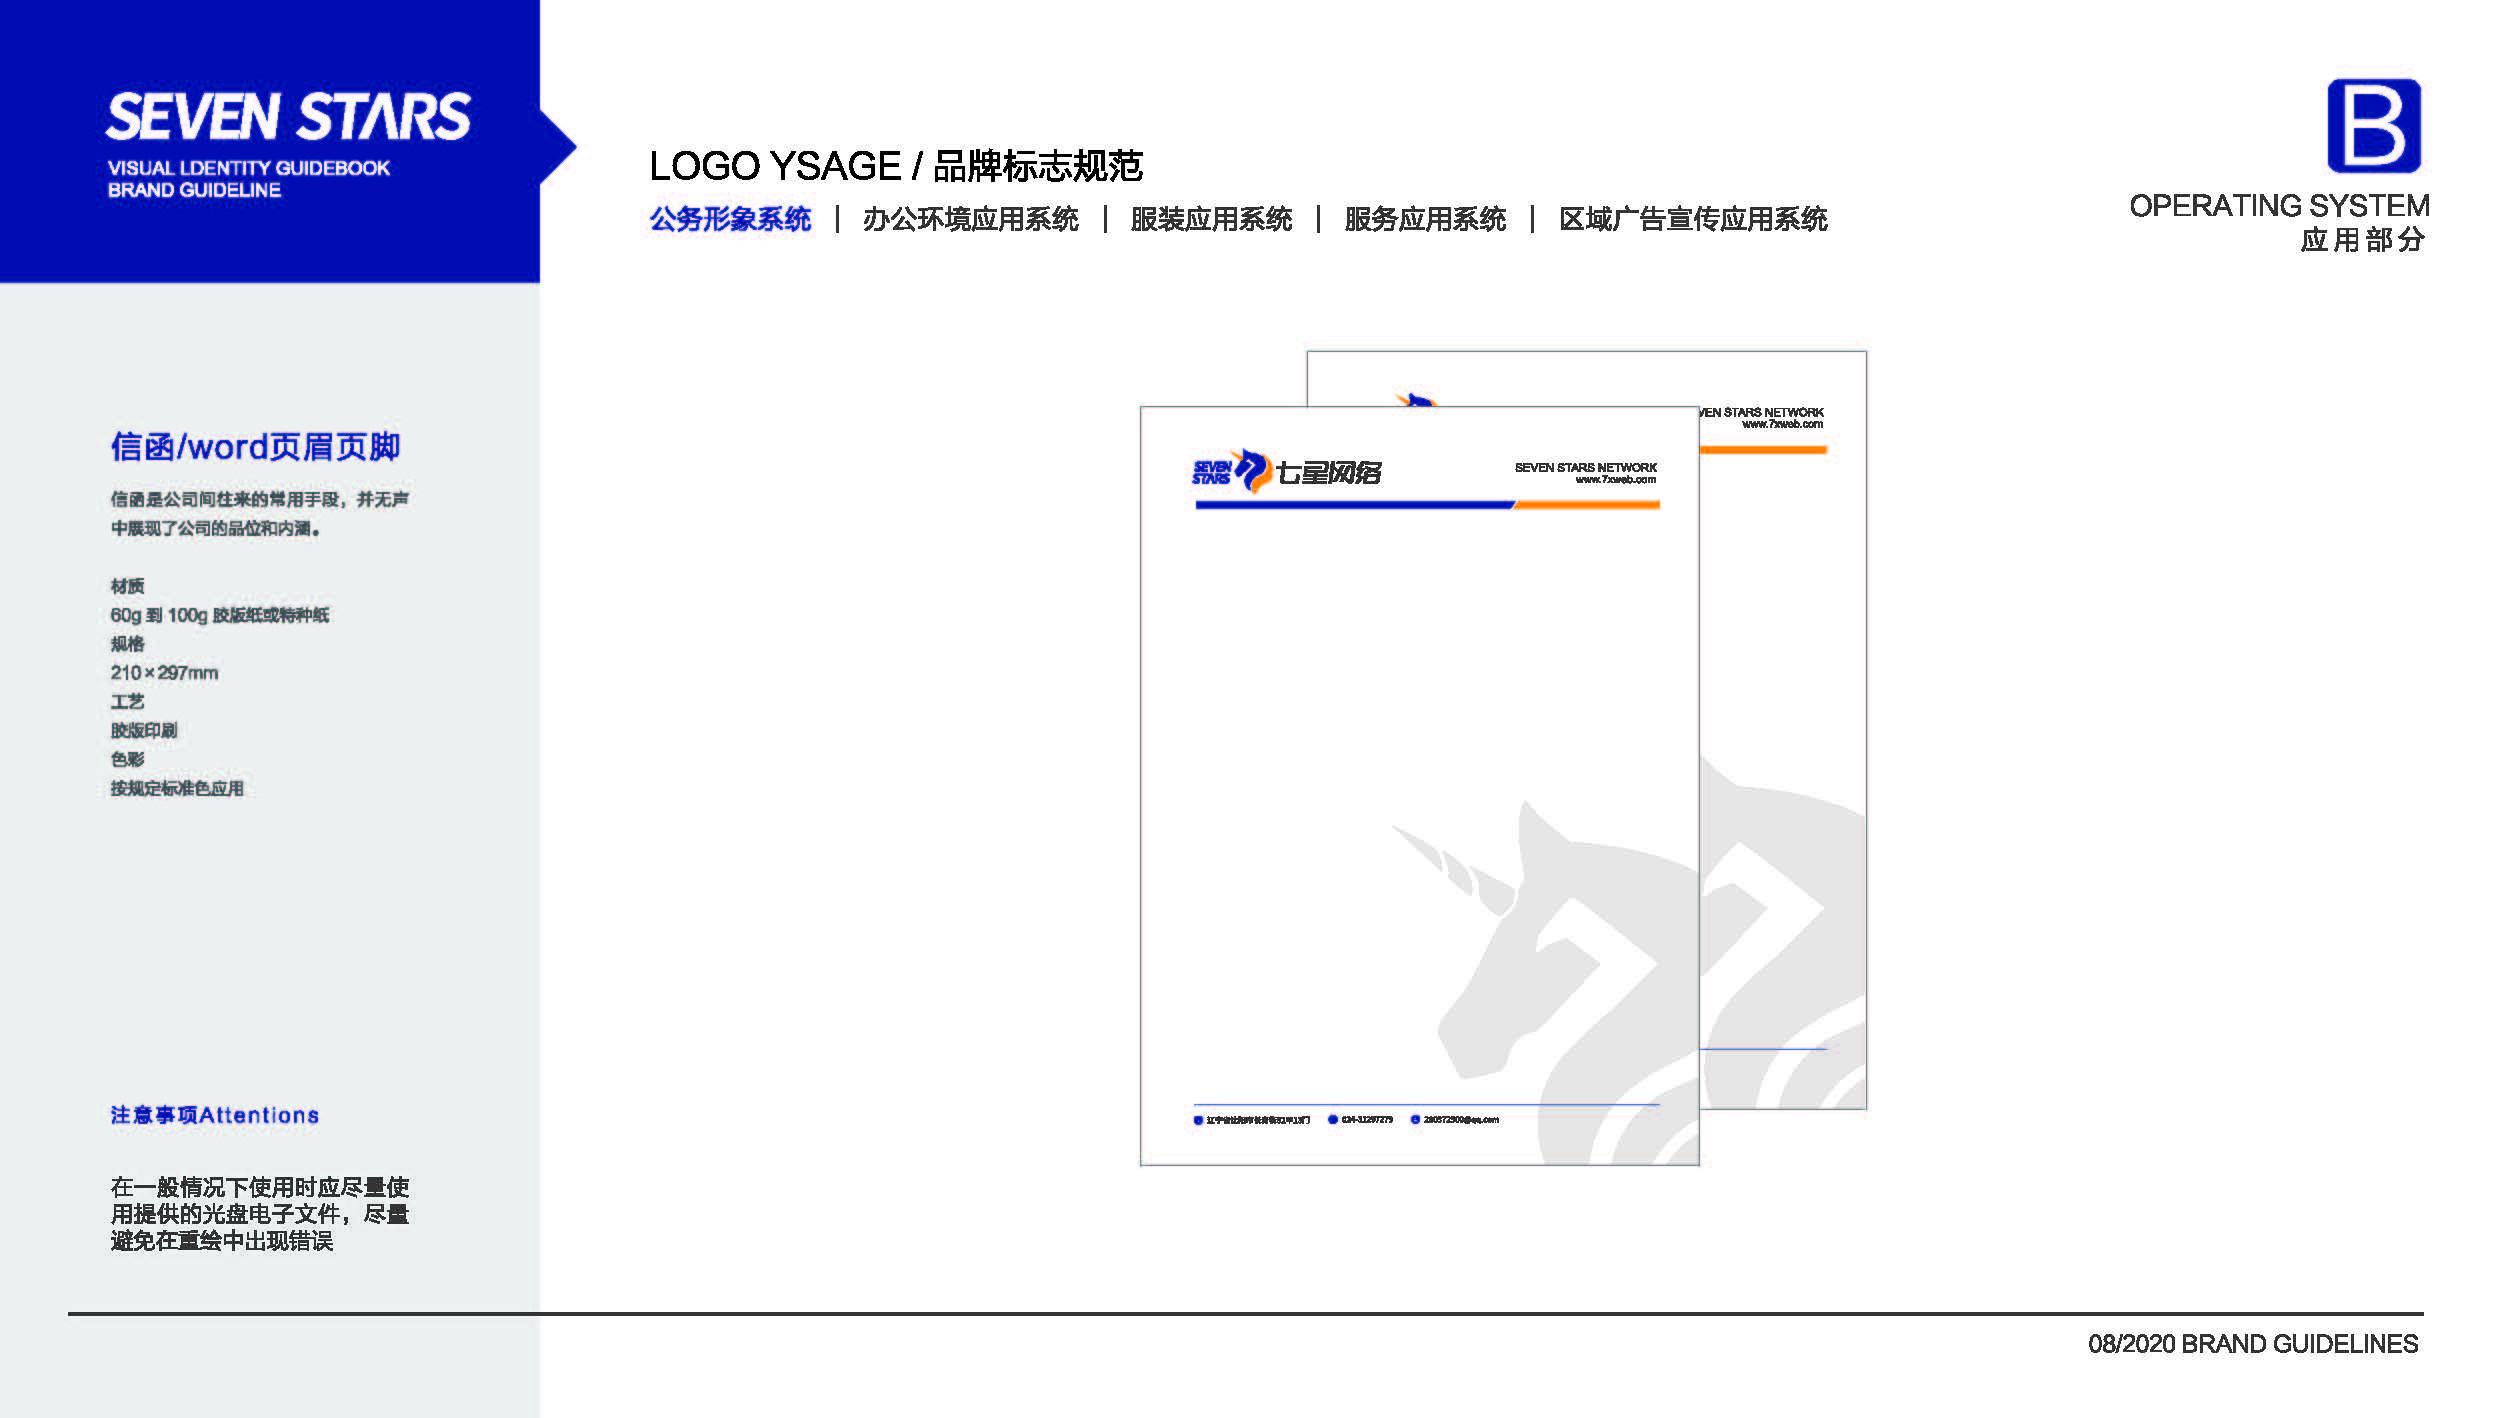Click the blue B section logo icon
The height and width of the screenshot is (1418, 2520).
click(2373, 126)
